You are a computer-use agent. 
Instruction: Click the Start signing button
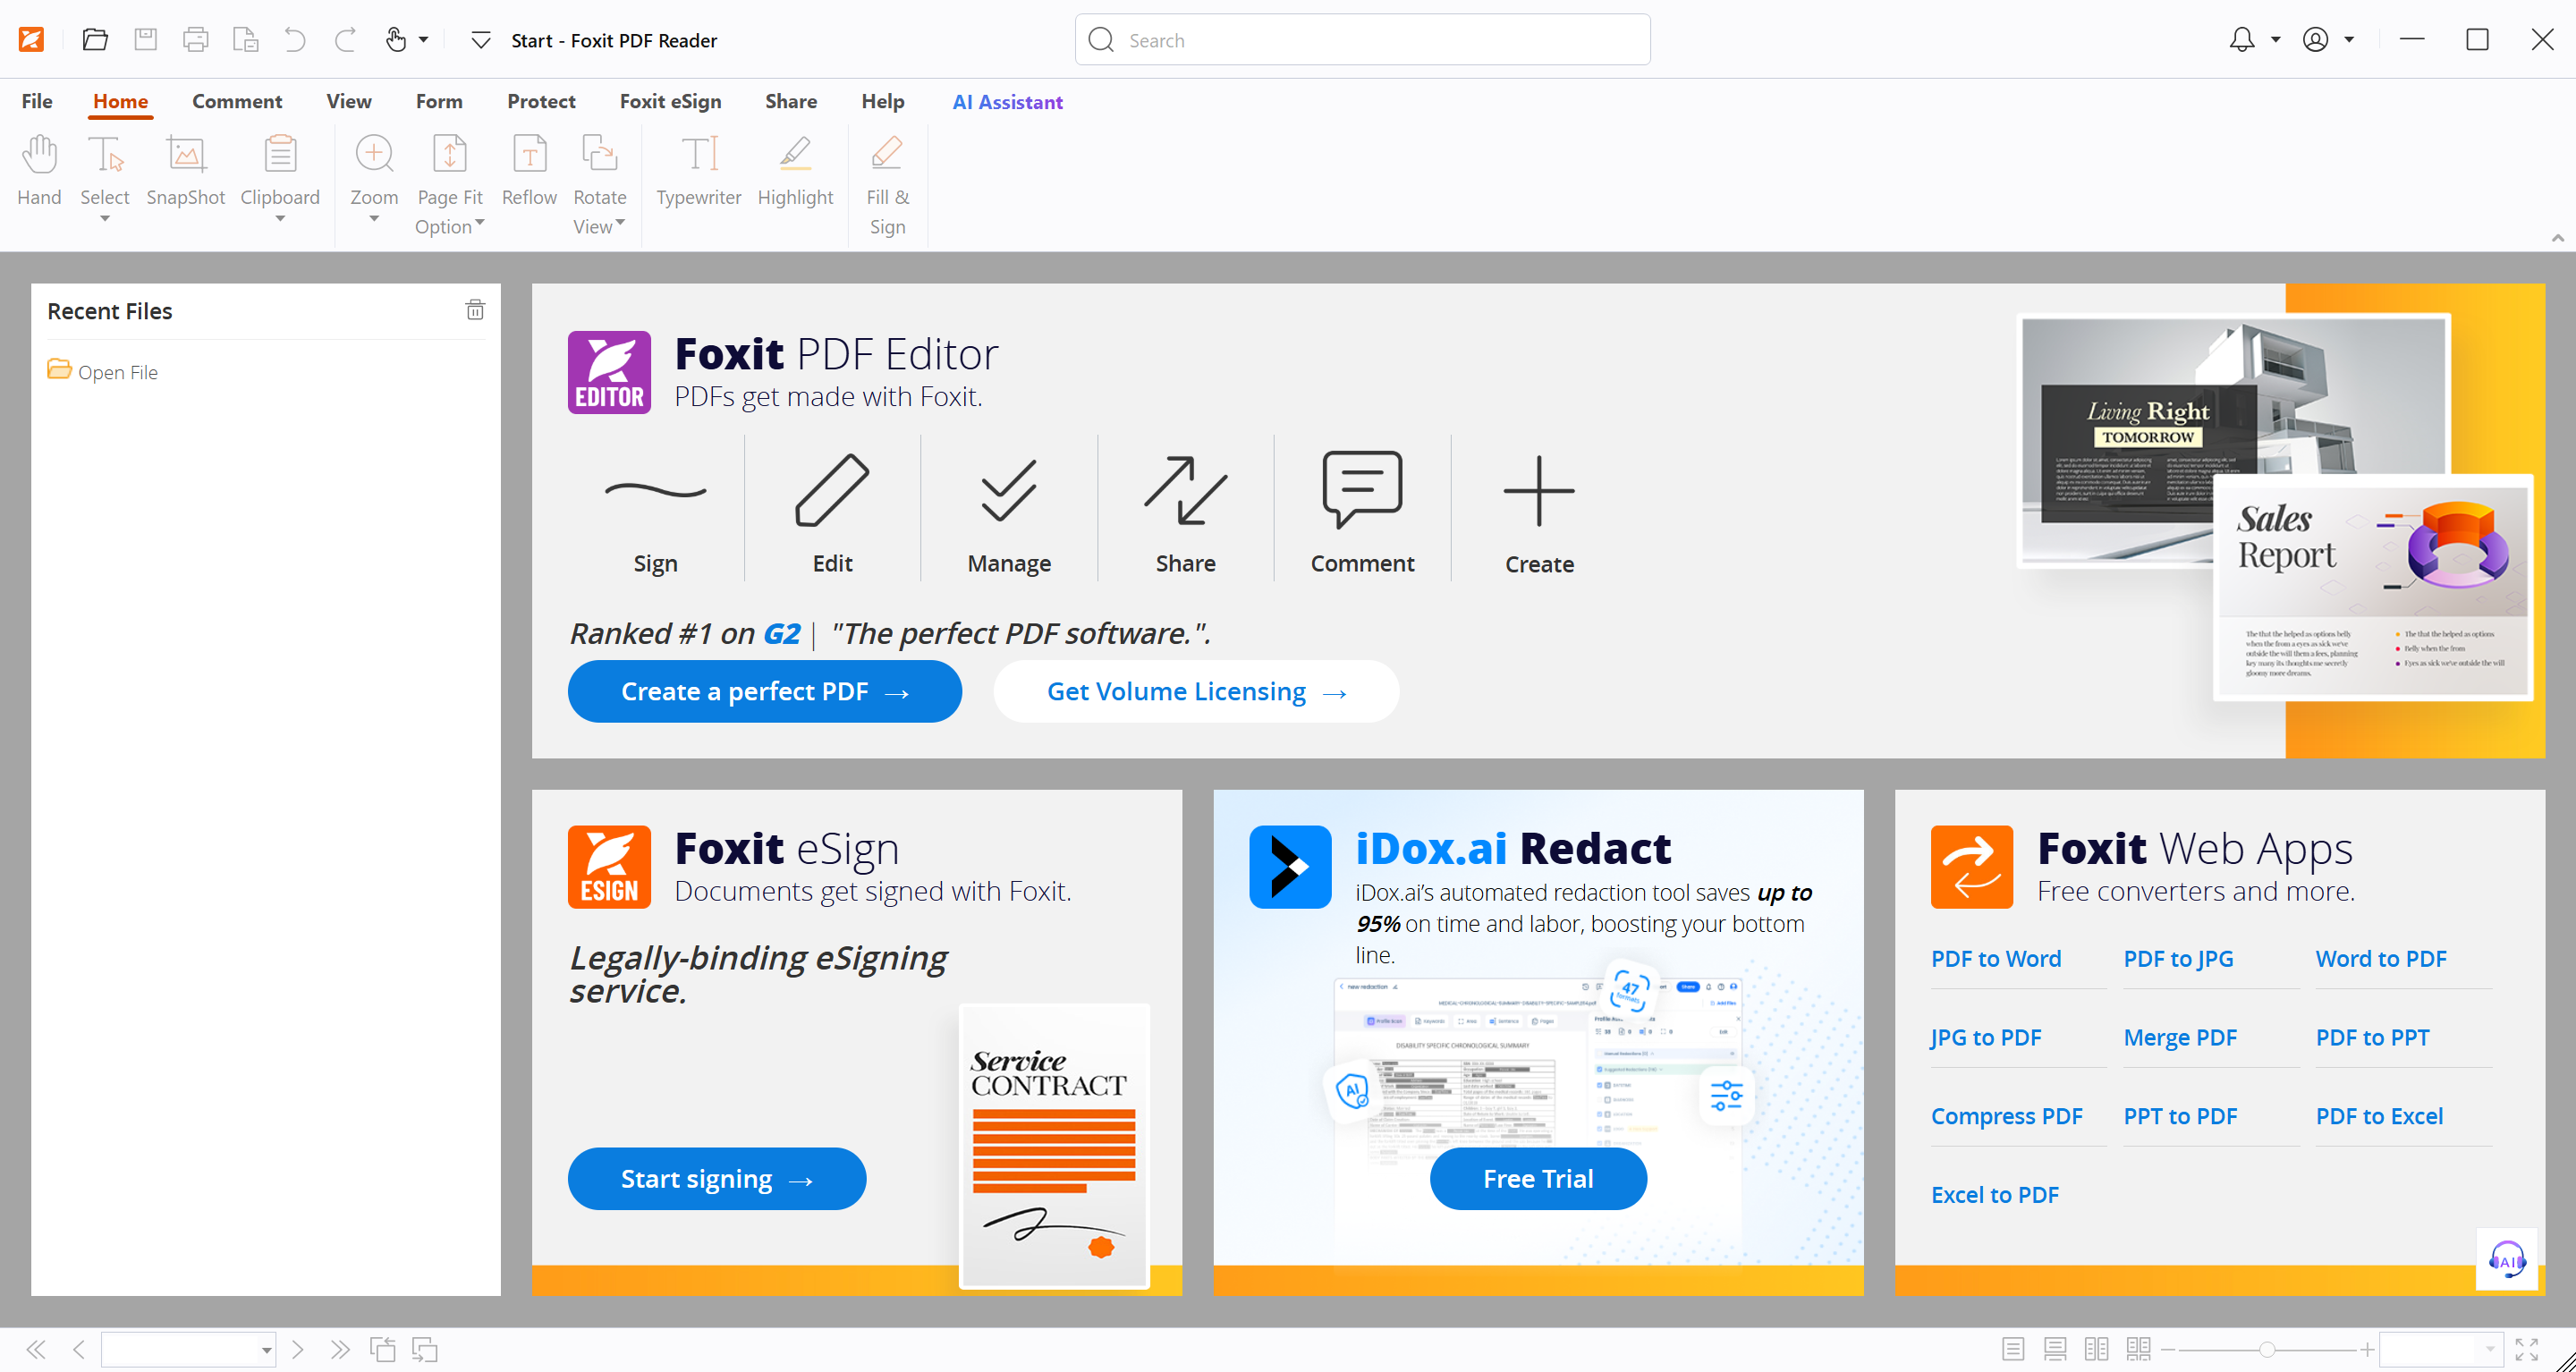click(x=716, y=1179)
